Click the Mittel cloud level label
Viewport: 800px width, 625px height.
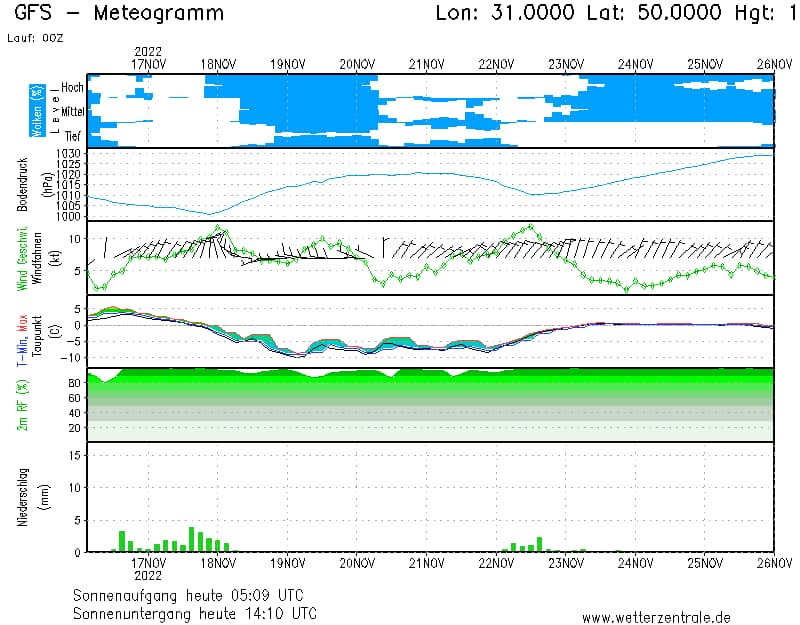(71, 113)
